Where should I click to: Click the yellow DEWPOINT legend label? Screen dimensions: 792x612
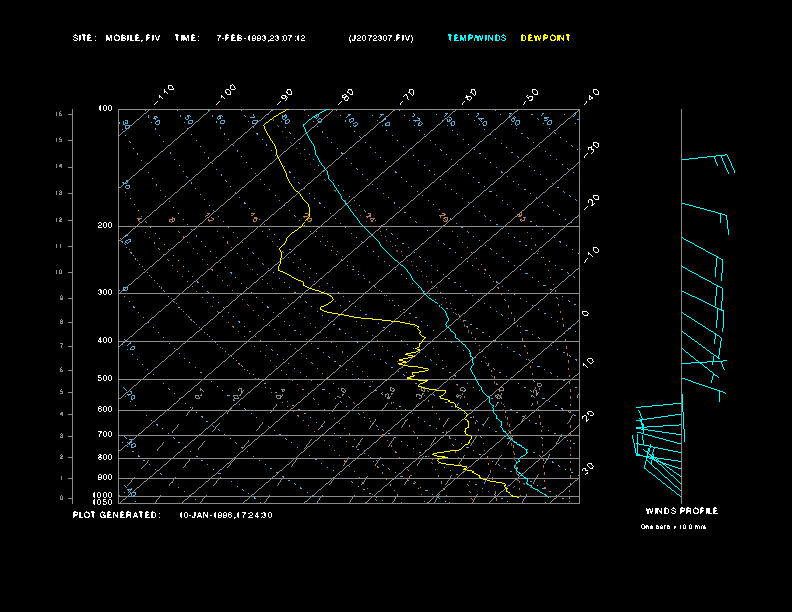point(546,38)
